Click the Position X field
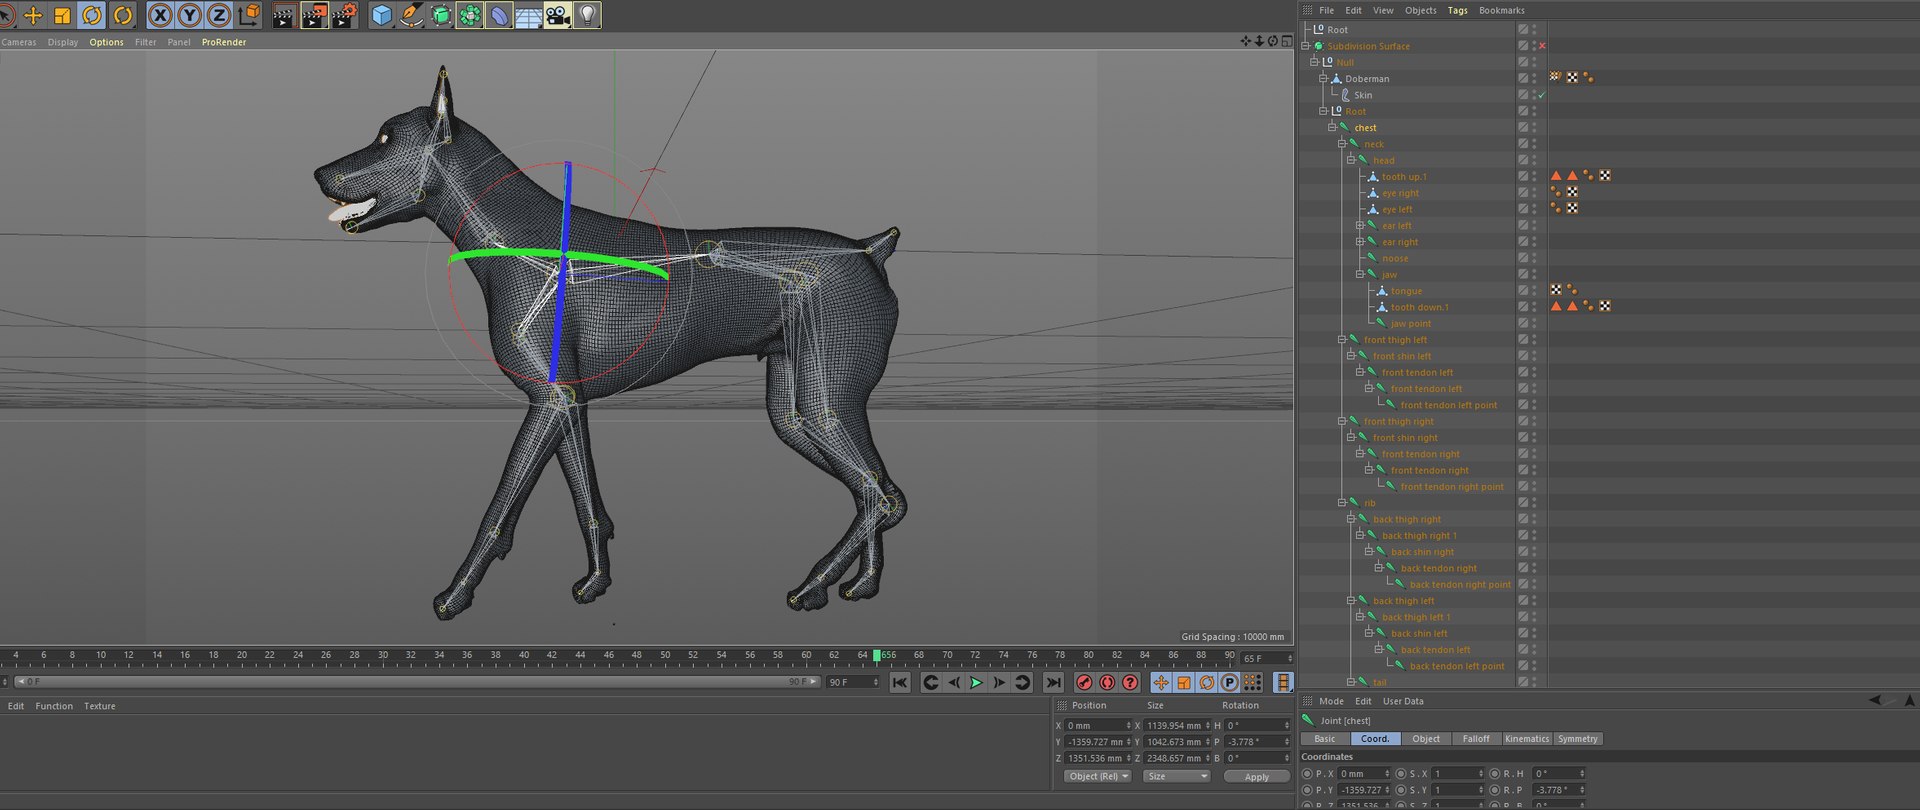This screenshot has height=810, width=1920. click(x=1098, y=726)
